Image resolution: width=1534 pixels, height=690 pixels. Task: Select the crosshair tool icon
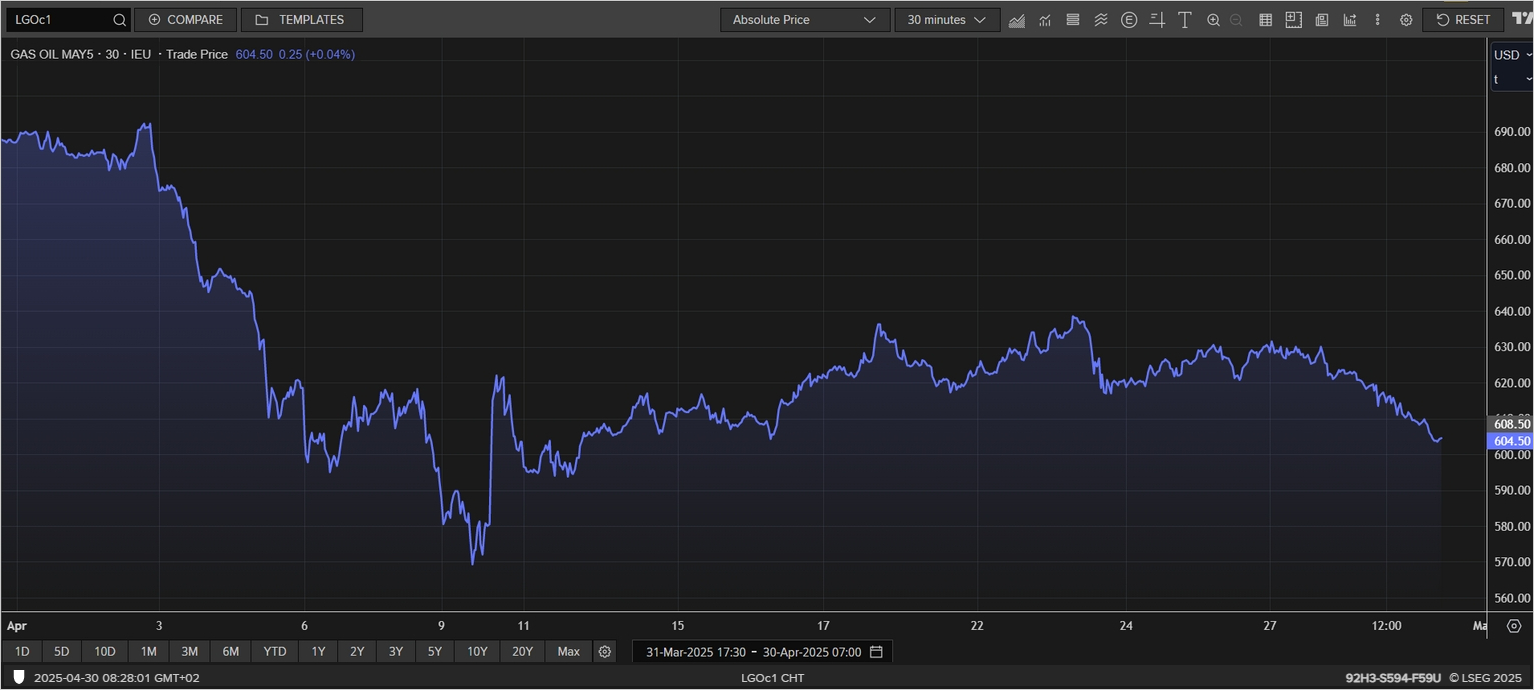pos(1157,20)
